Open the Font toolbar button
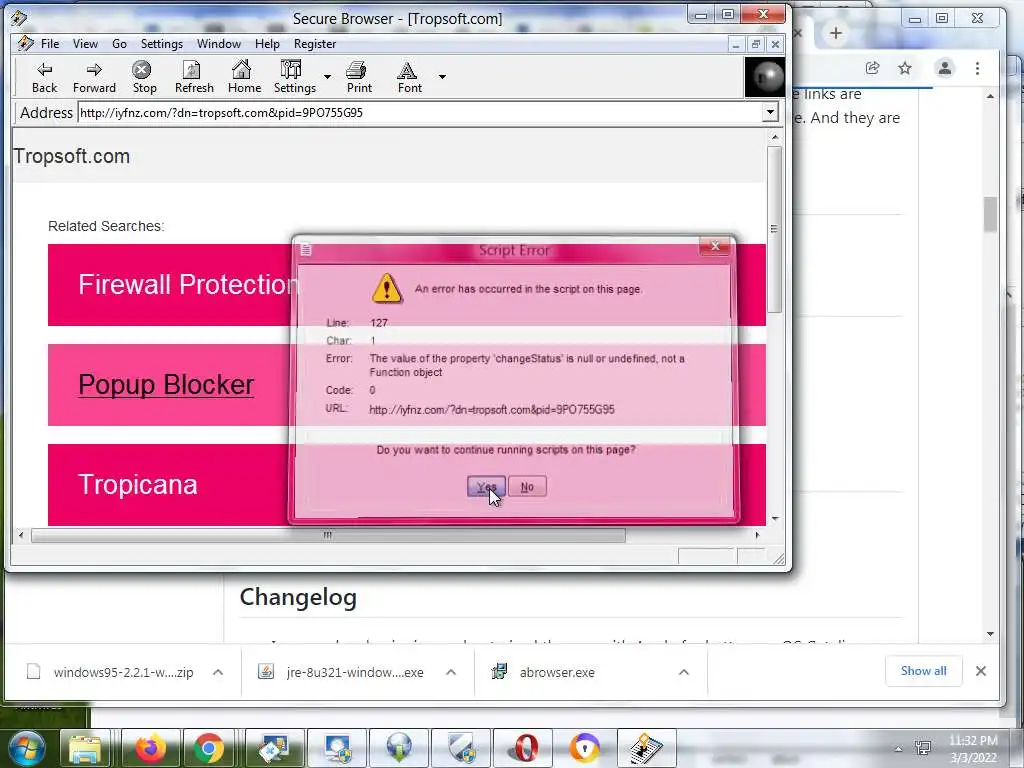Image resolution: width=1024 pixels, height=768 pixels. click(409, 77)
